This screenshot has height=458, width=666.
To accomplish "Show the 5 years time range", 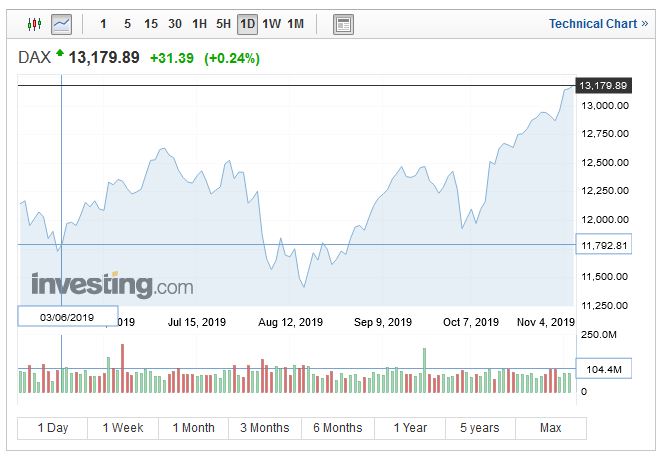I will click(480, 428).
